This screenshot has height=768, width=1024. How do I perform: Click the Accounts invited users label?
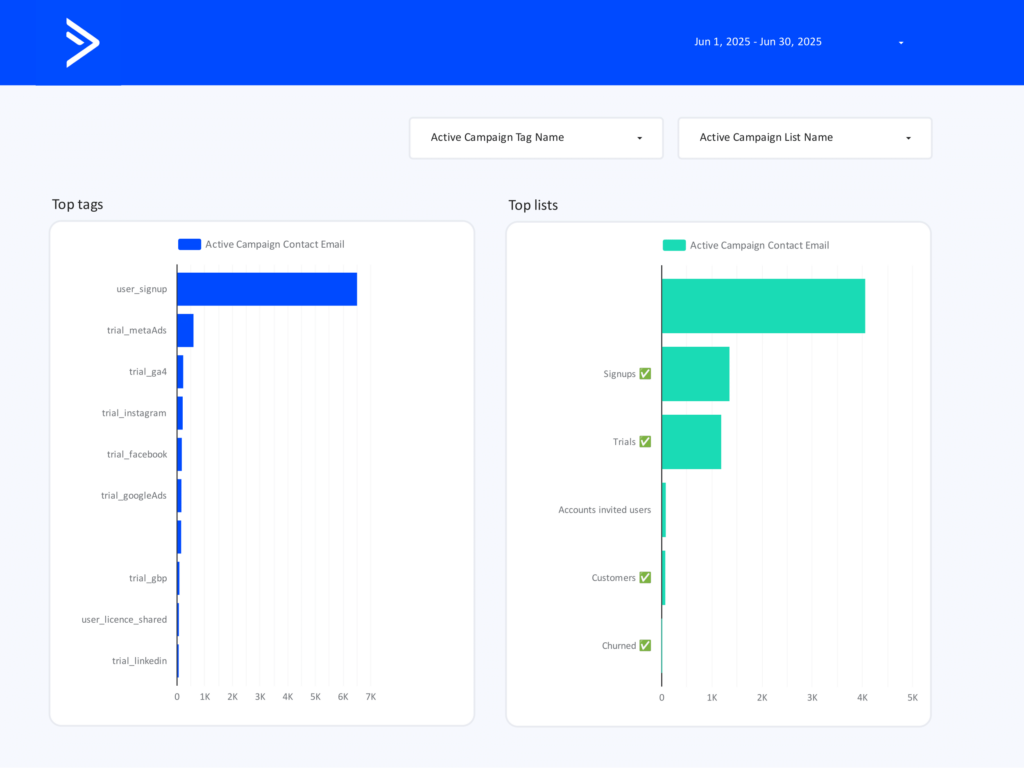click(604, 510)
